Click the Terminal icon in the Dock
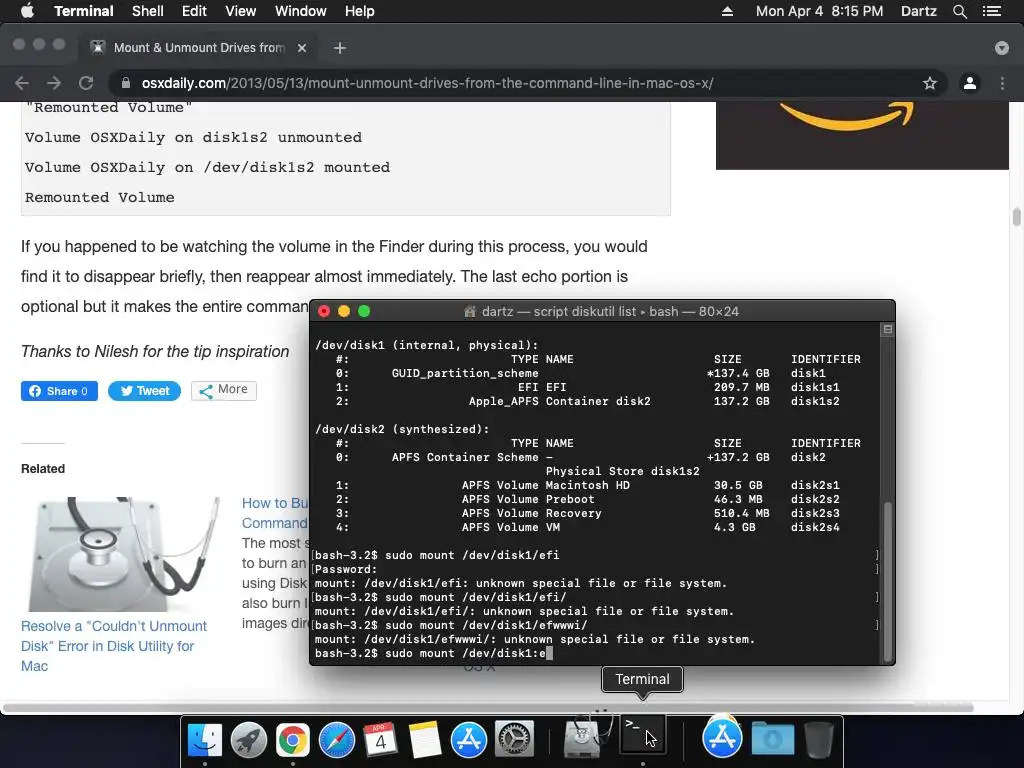This screenshot has width=1024, height=768. click(x=643, y=735)
